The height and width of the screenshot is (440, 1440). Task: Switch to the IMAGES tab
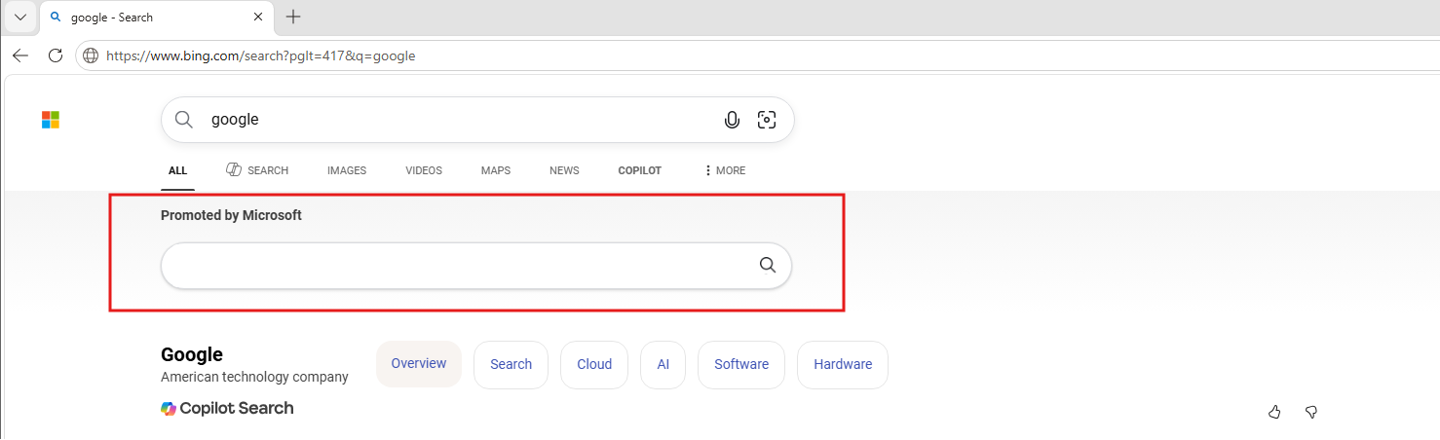(x=347, y=171)
